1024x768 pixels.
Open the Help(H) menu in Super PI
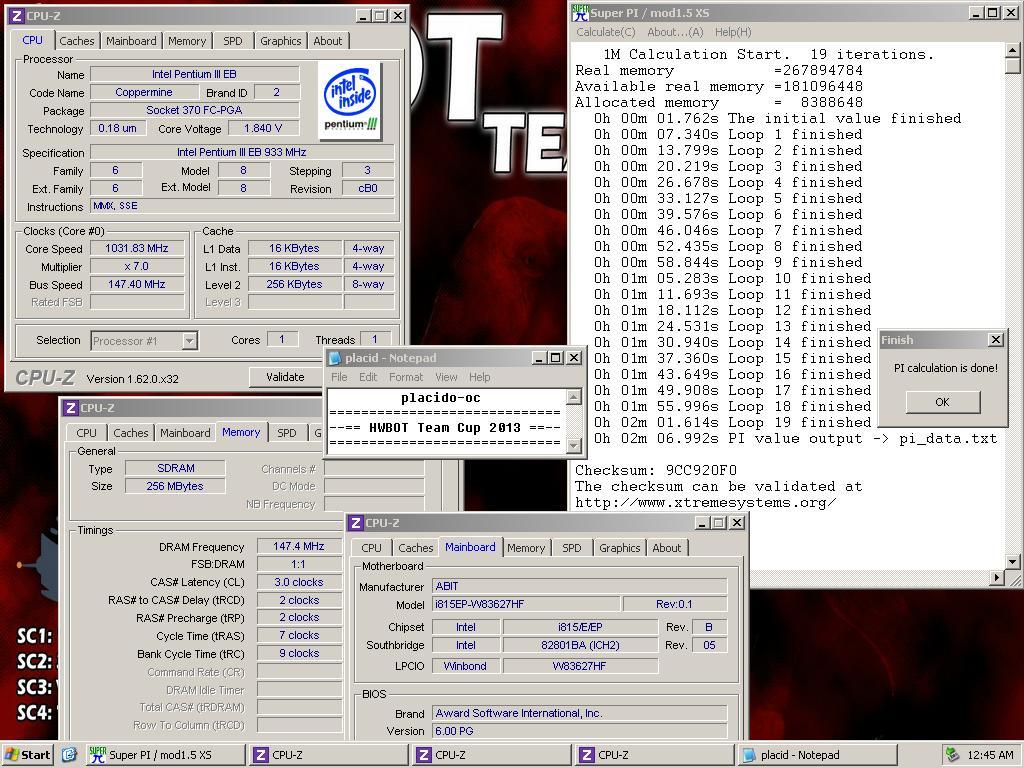pos(733,32)
